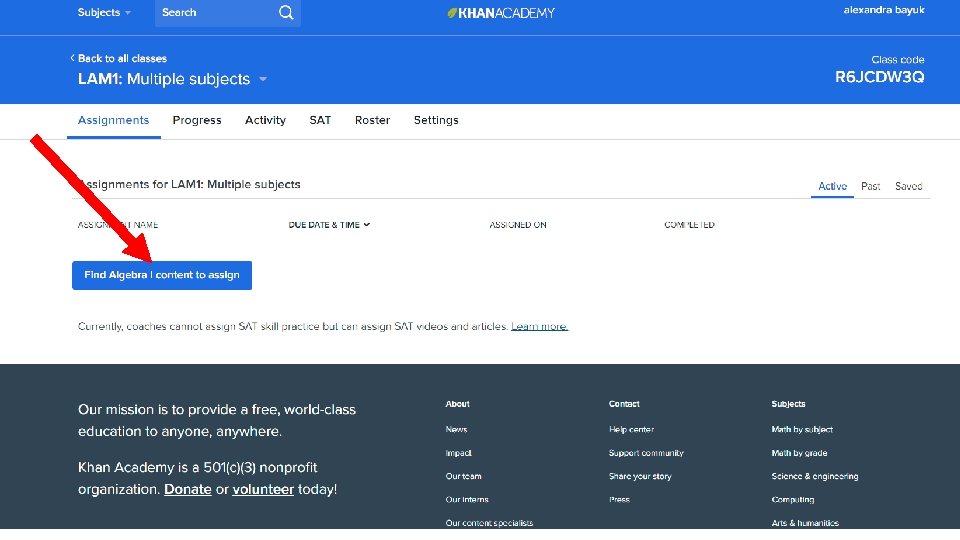
Task: Go back to all classes
Action: (x=118, y=58)
